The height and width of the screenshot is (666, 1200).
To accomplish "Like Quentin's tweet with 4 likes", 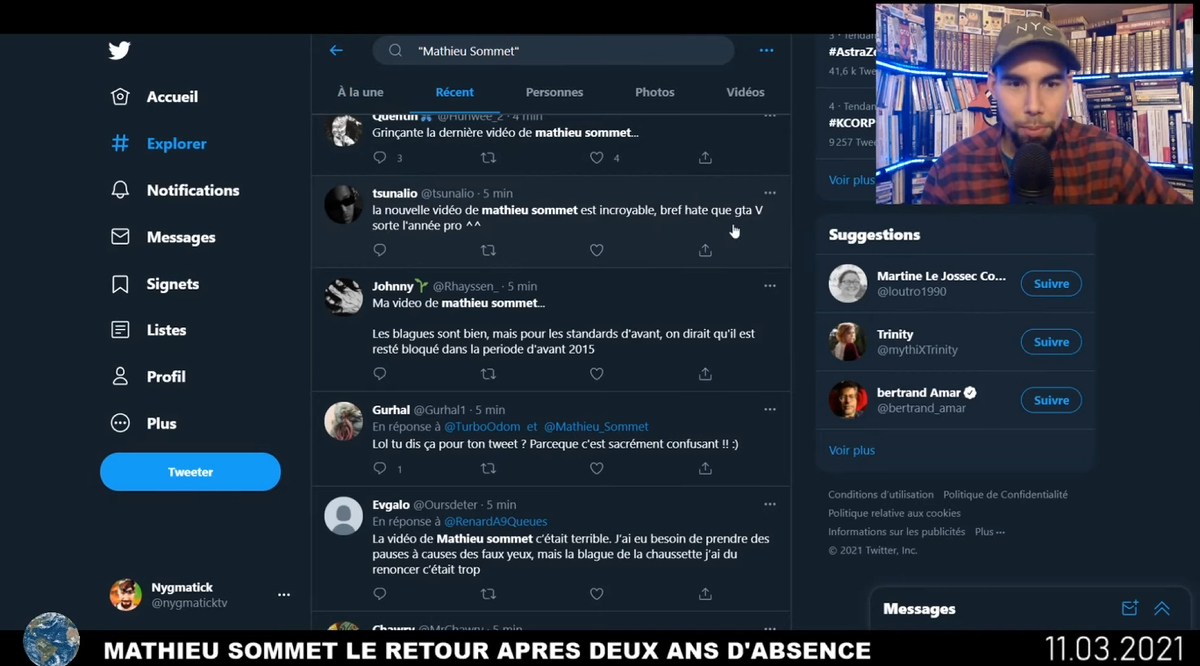I will pos(597,158).
